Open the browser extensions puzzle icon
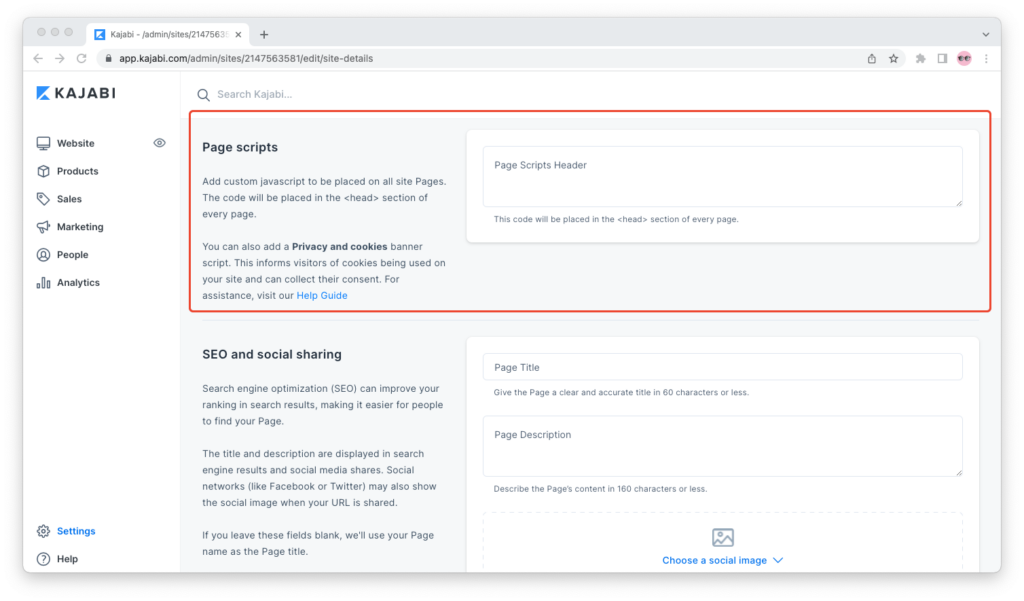Image resolution: width=1024 pixels, height=601 pixels. (921, 59)
